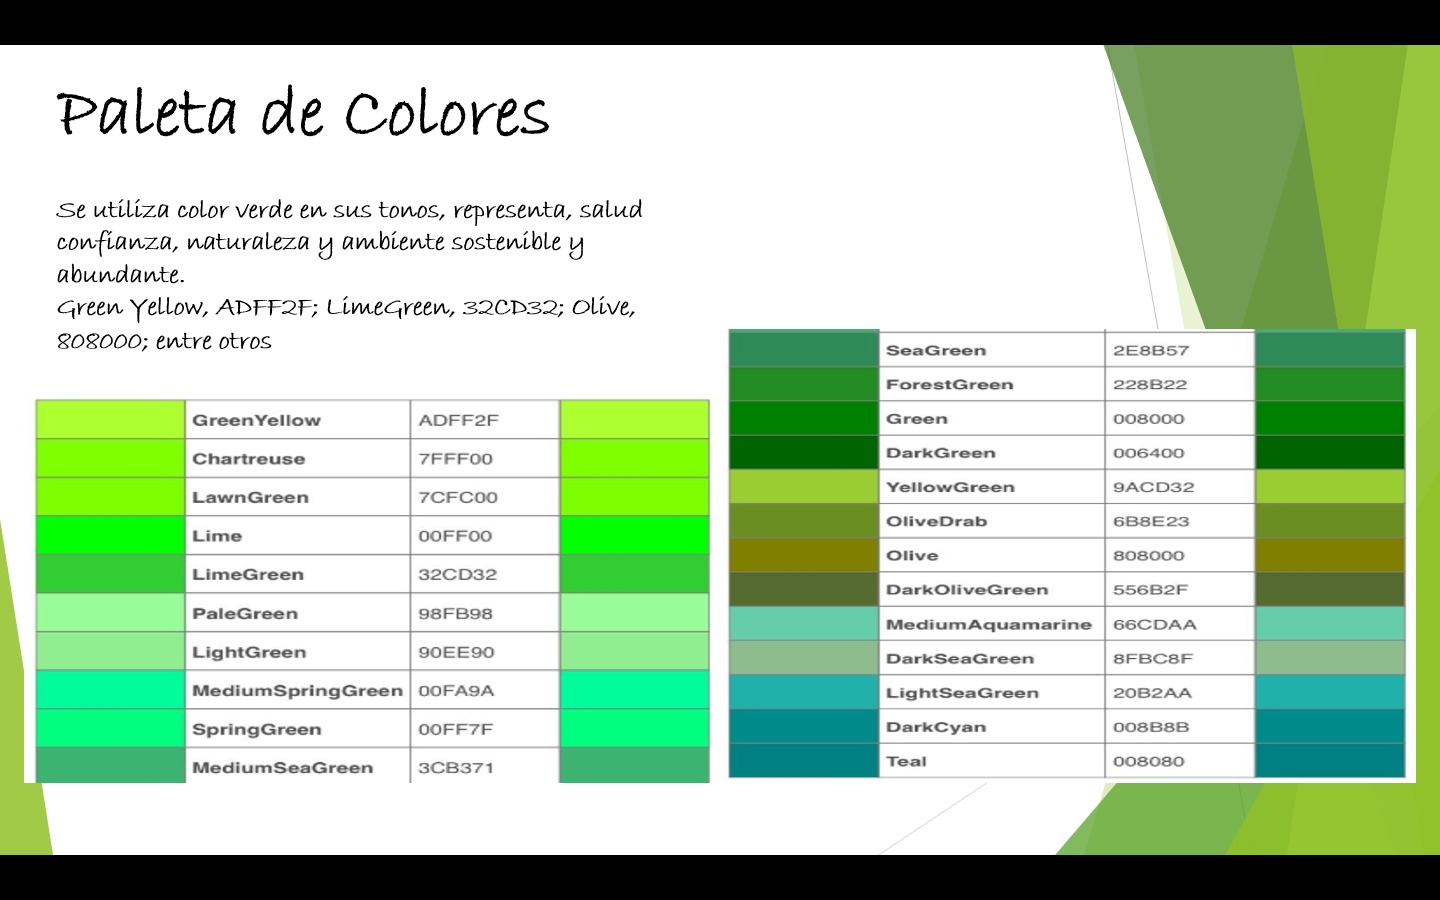
Task: Select the 'DarkSeaGreen' name cell
Action: click(992, 658)
